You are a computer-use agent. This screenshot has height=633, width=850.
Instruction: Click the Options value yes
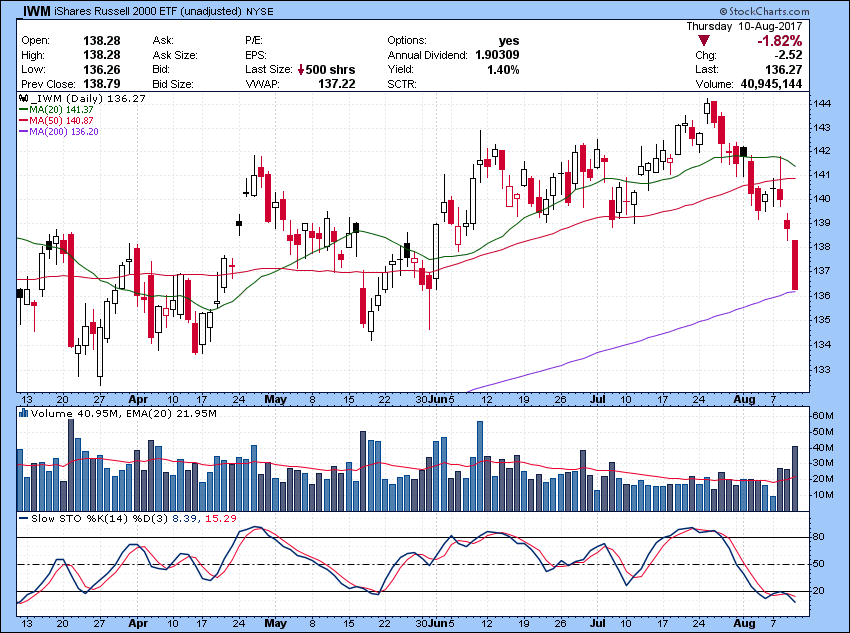509,41
